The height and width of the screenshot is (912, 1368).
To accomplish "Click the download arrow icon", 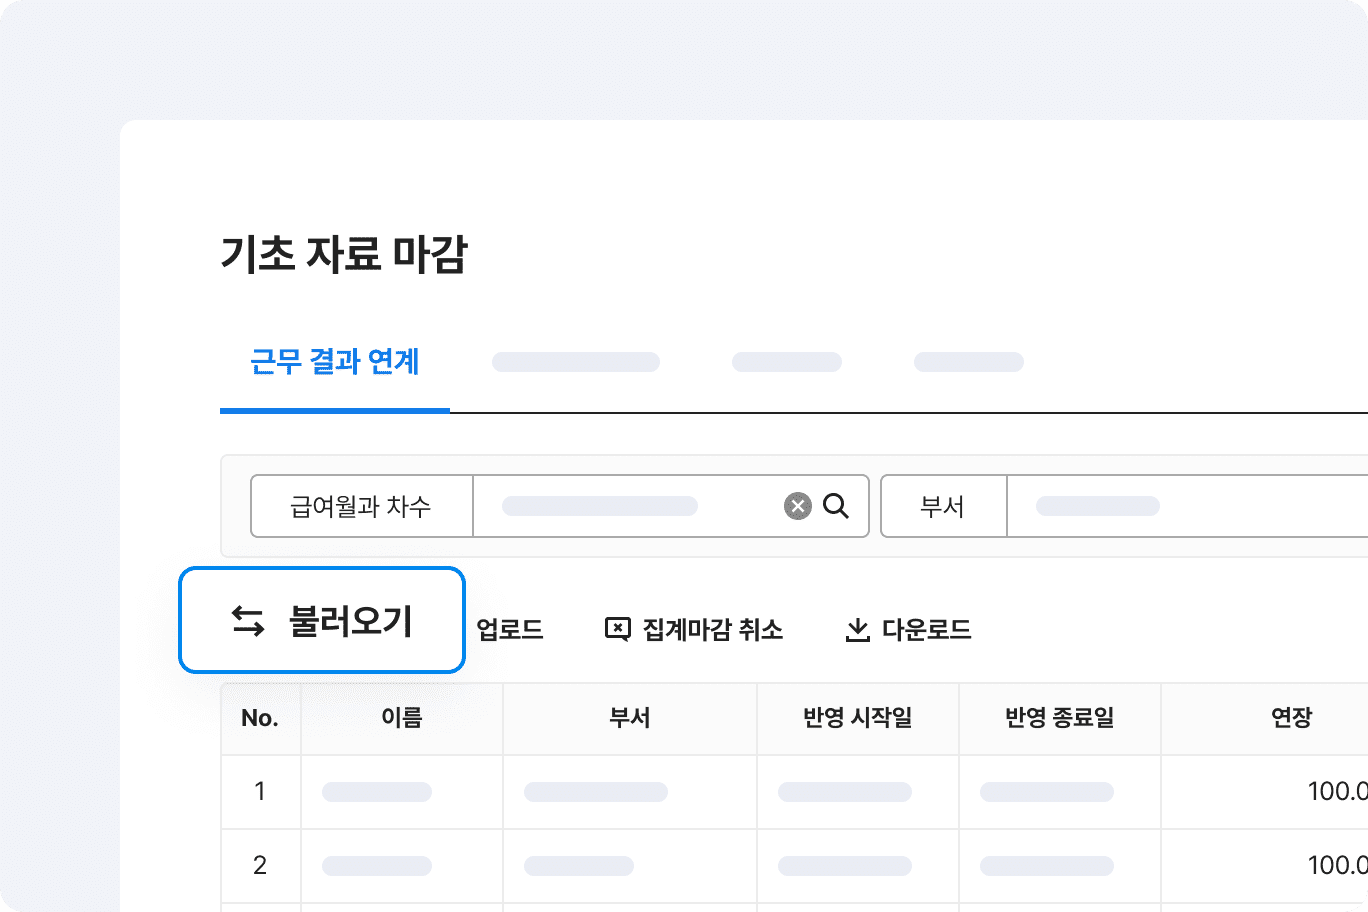I will [x=857, y=630].
